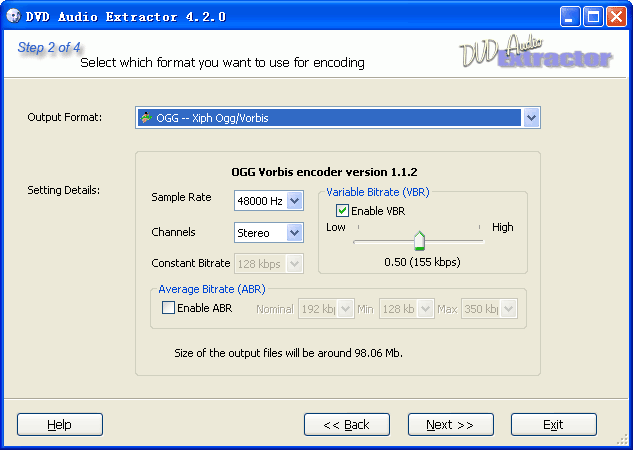Open the Constant Bitrate 128 kbps dropdown
The image size is (633, 450).
coord(295,264)
